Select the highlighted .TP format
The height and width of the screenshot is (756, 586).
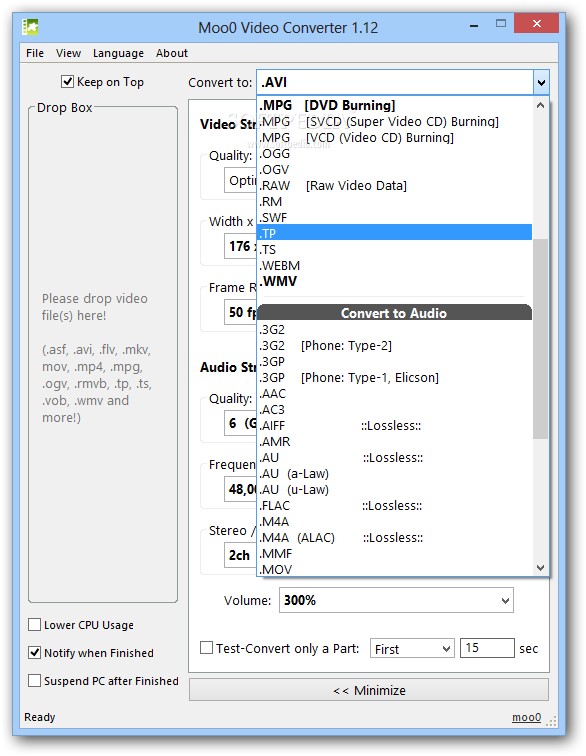(x=395, y=233)
